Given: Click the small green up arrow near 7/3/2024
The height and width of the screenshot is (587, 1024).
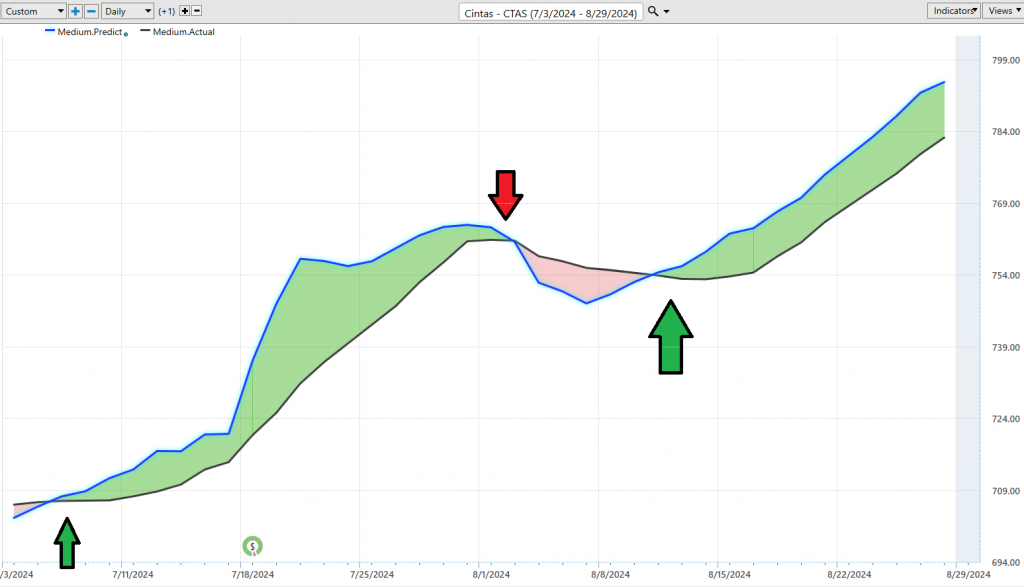Looking at the screenshot, I should pos(67,543).
